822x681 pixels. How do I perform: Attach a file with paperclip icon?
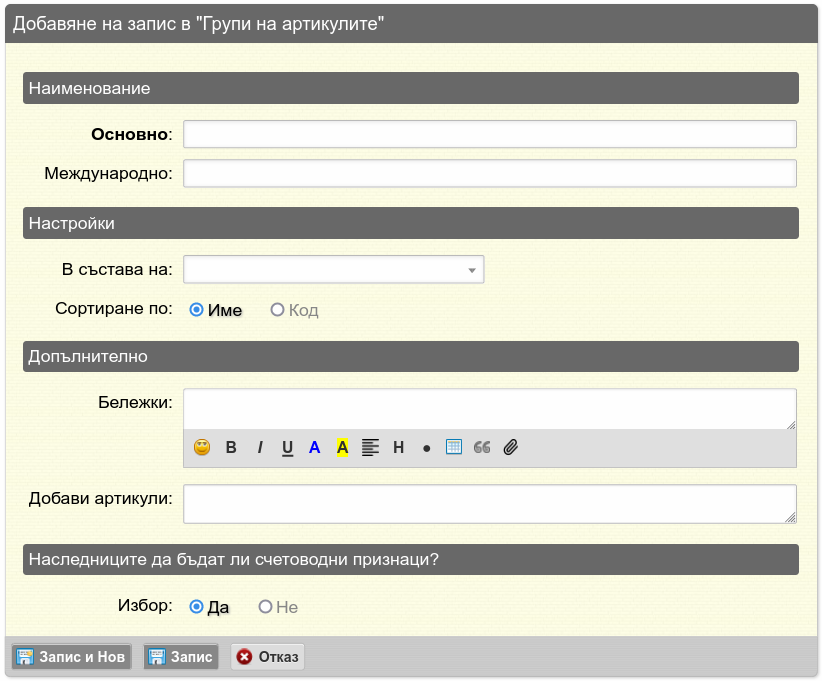coord(511,447)
